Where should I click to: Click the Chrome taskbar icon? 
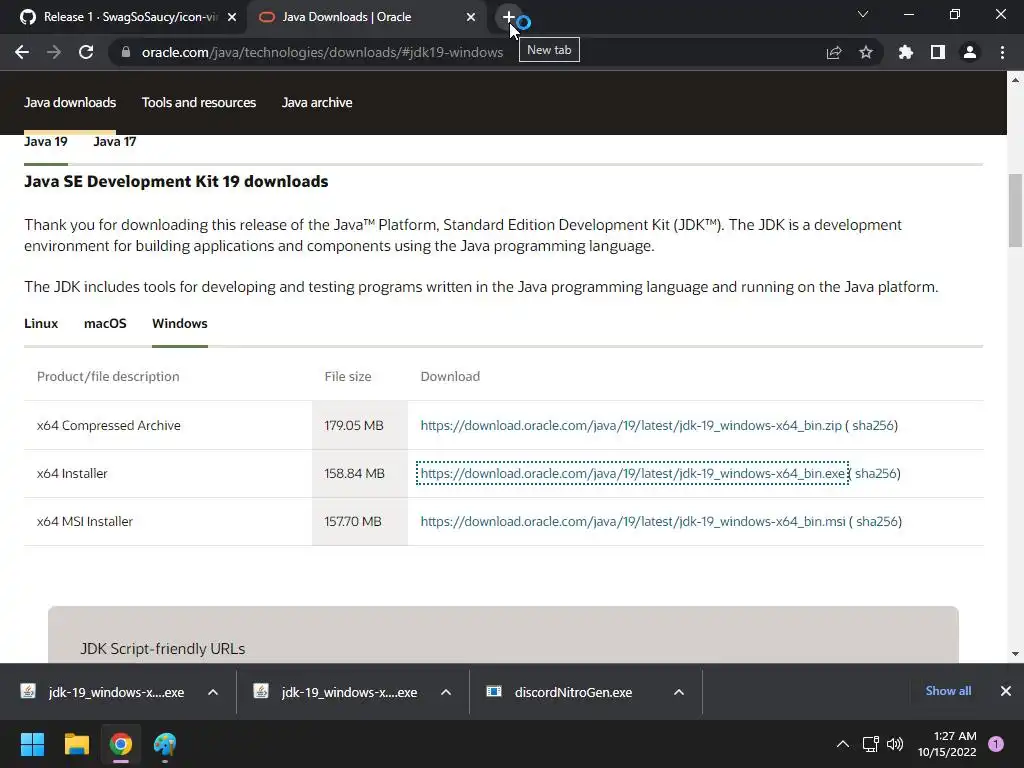(x=121, y=744)
